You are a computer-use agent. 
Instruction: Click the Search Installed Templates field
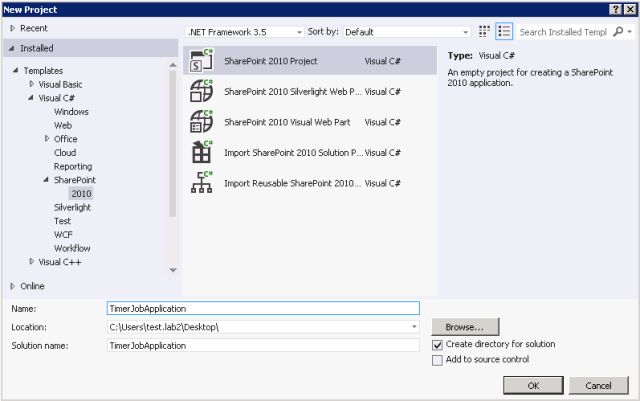point(564,32)
